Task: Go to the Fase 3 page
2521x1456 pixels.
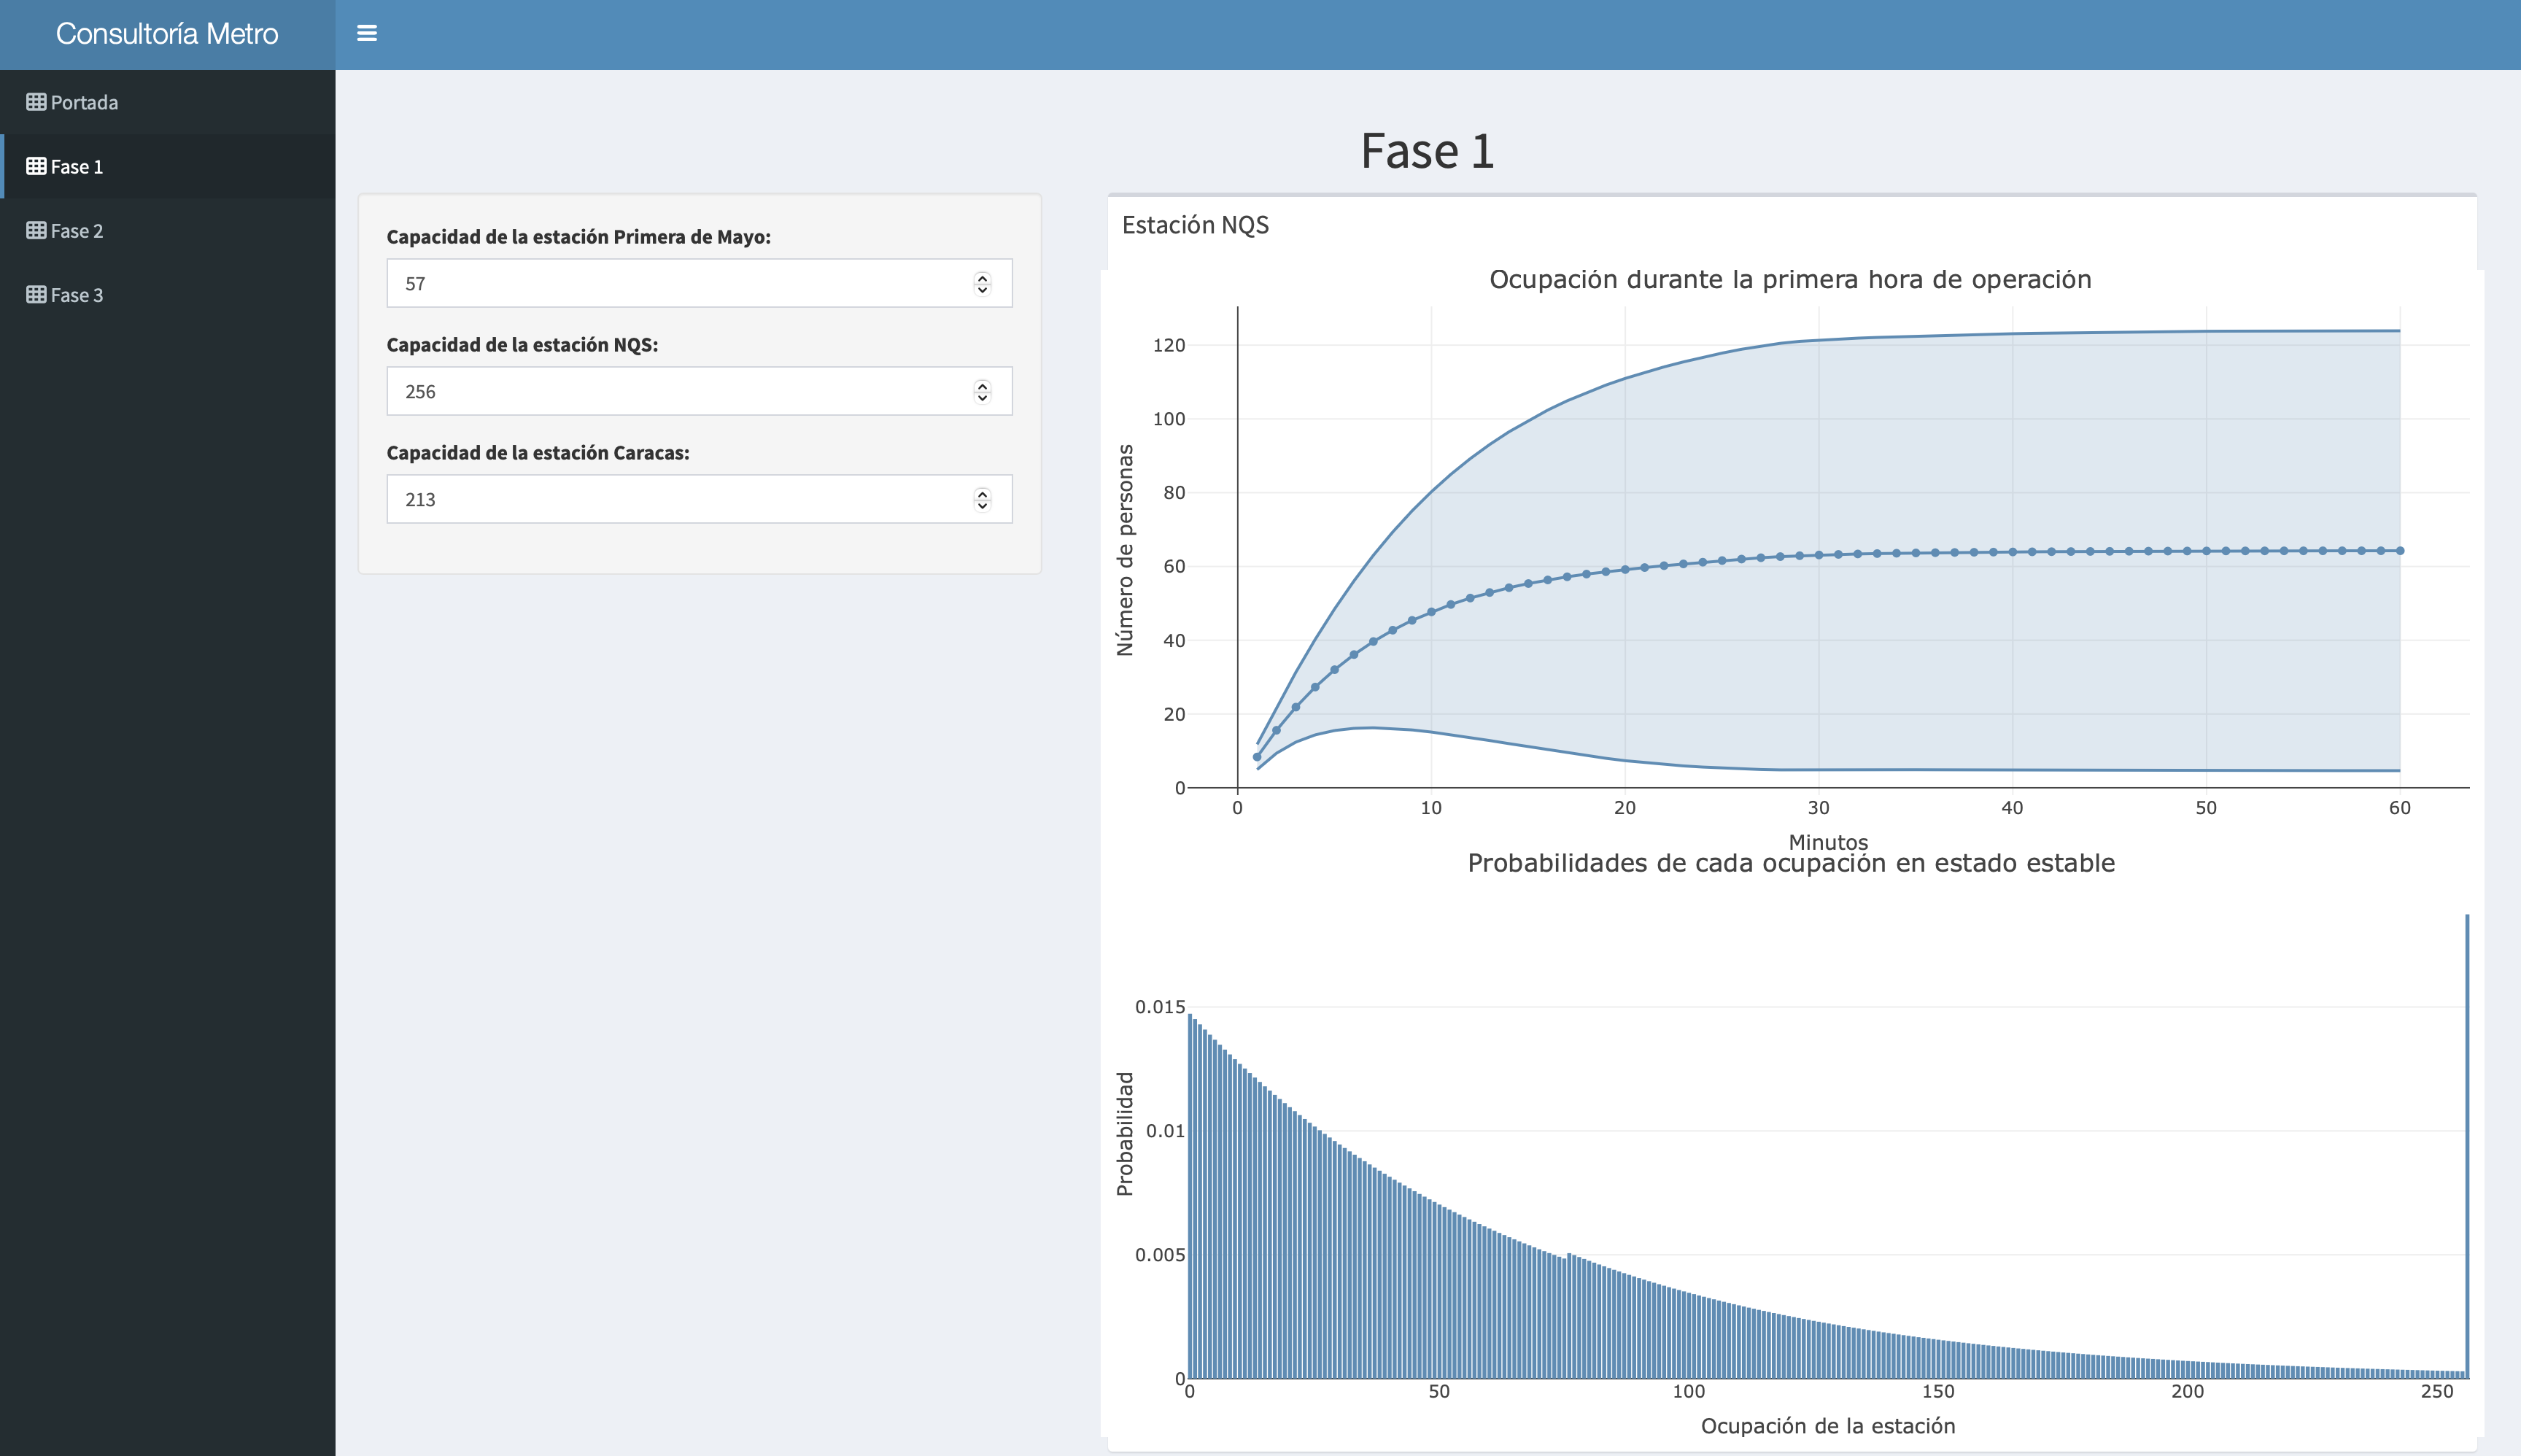Action: 77,294
